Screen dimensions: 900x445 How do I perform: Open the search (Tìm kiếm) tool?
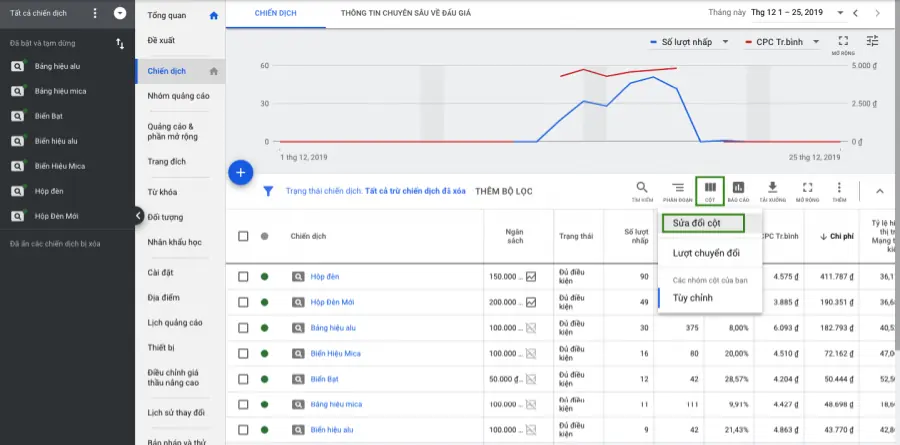(642, 189)
